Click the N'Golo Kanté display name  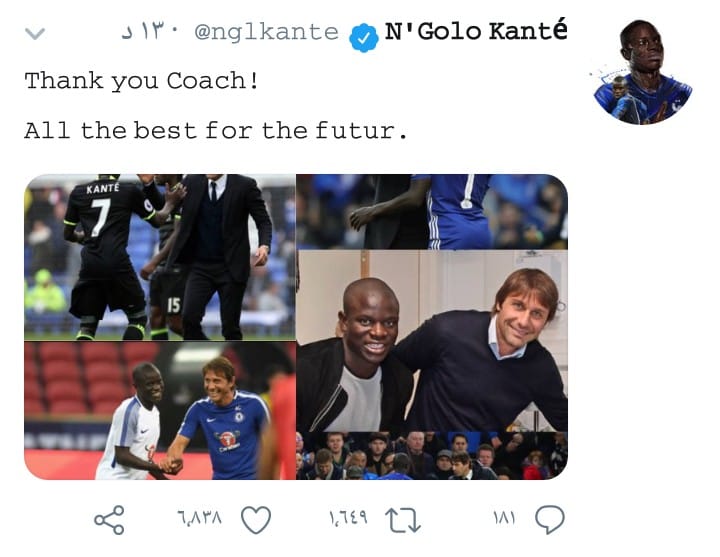[x=476, y=31]
